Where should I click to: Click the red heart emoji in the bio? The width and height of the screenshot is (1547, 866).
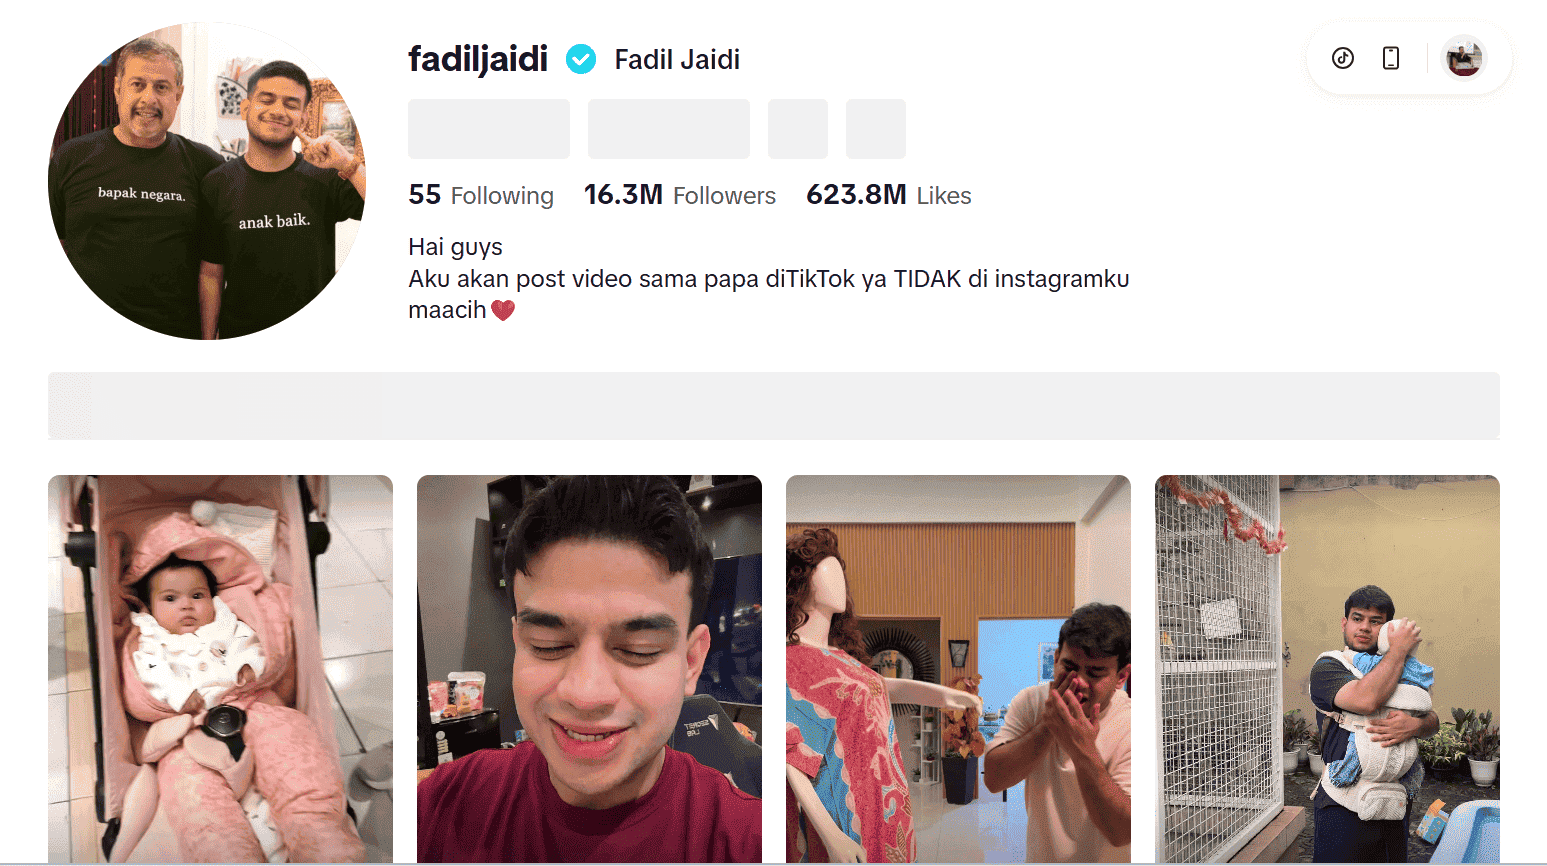(503, 310)
